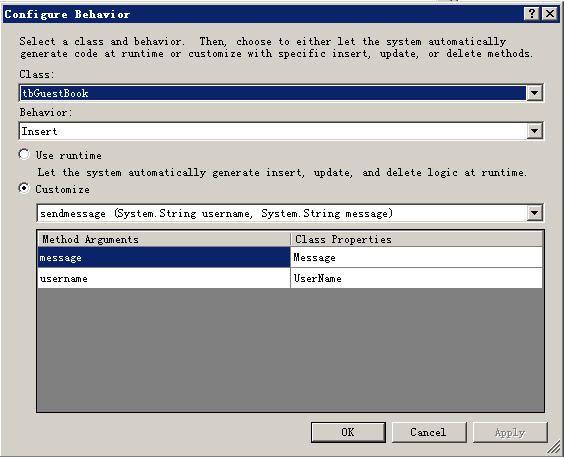
Task: Select the Use runtime radio button
Action: pyautogui.click(x=24, y=155)
